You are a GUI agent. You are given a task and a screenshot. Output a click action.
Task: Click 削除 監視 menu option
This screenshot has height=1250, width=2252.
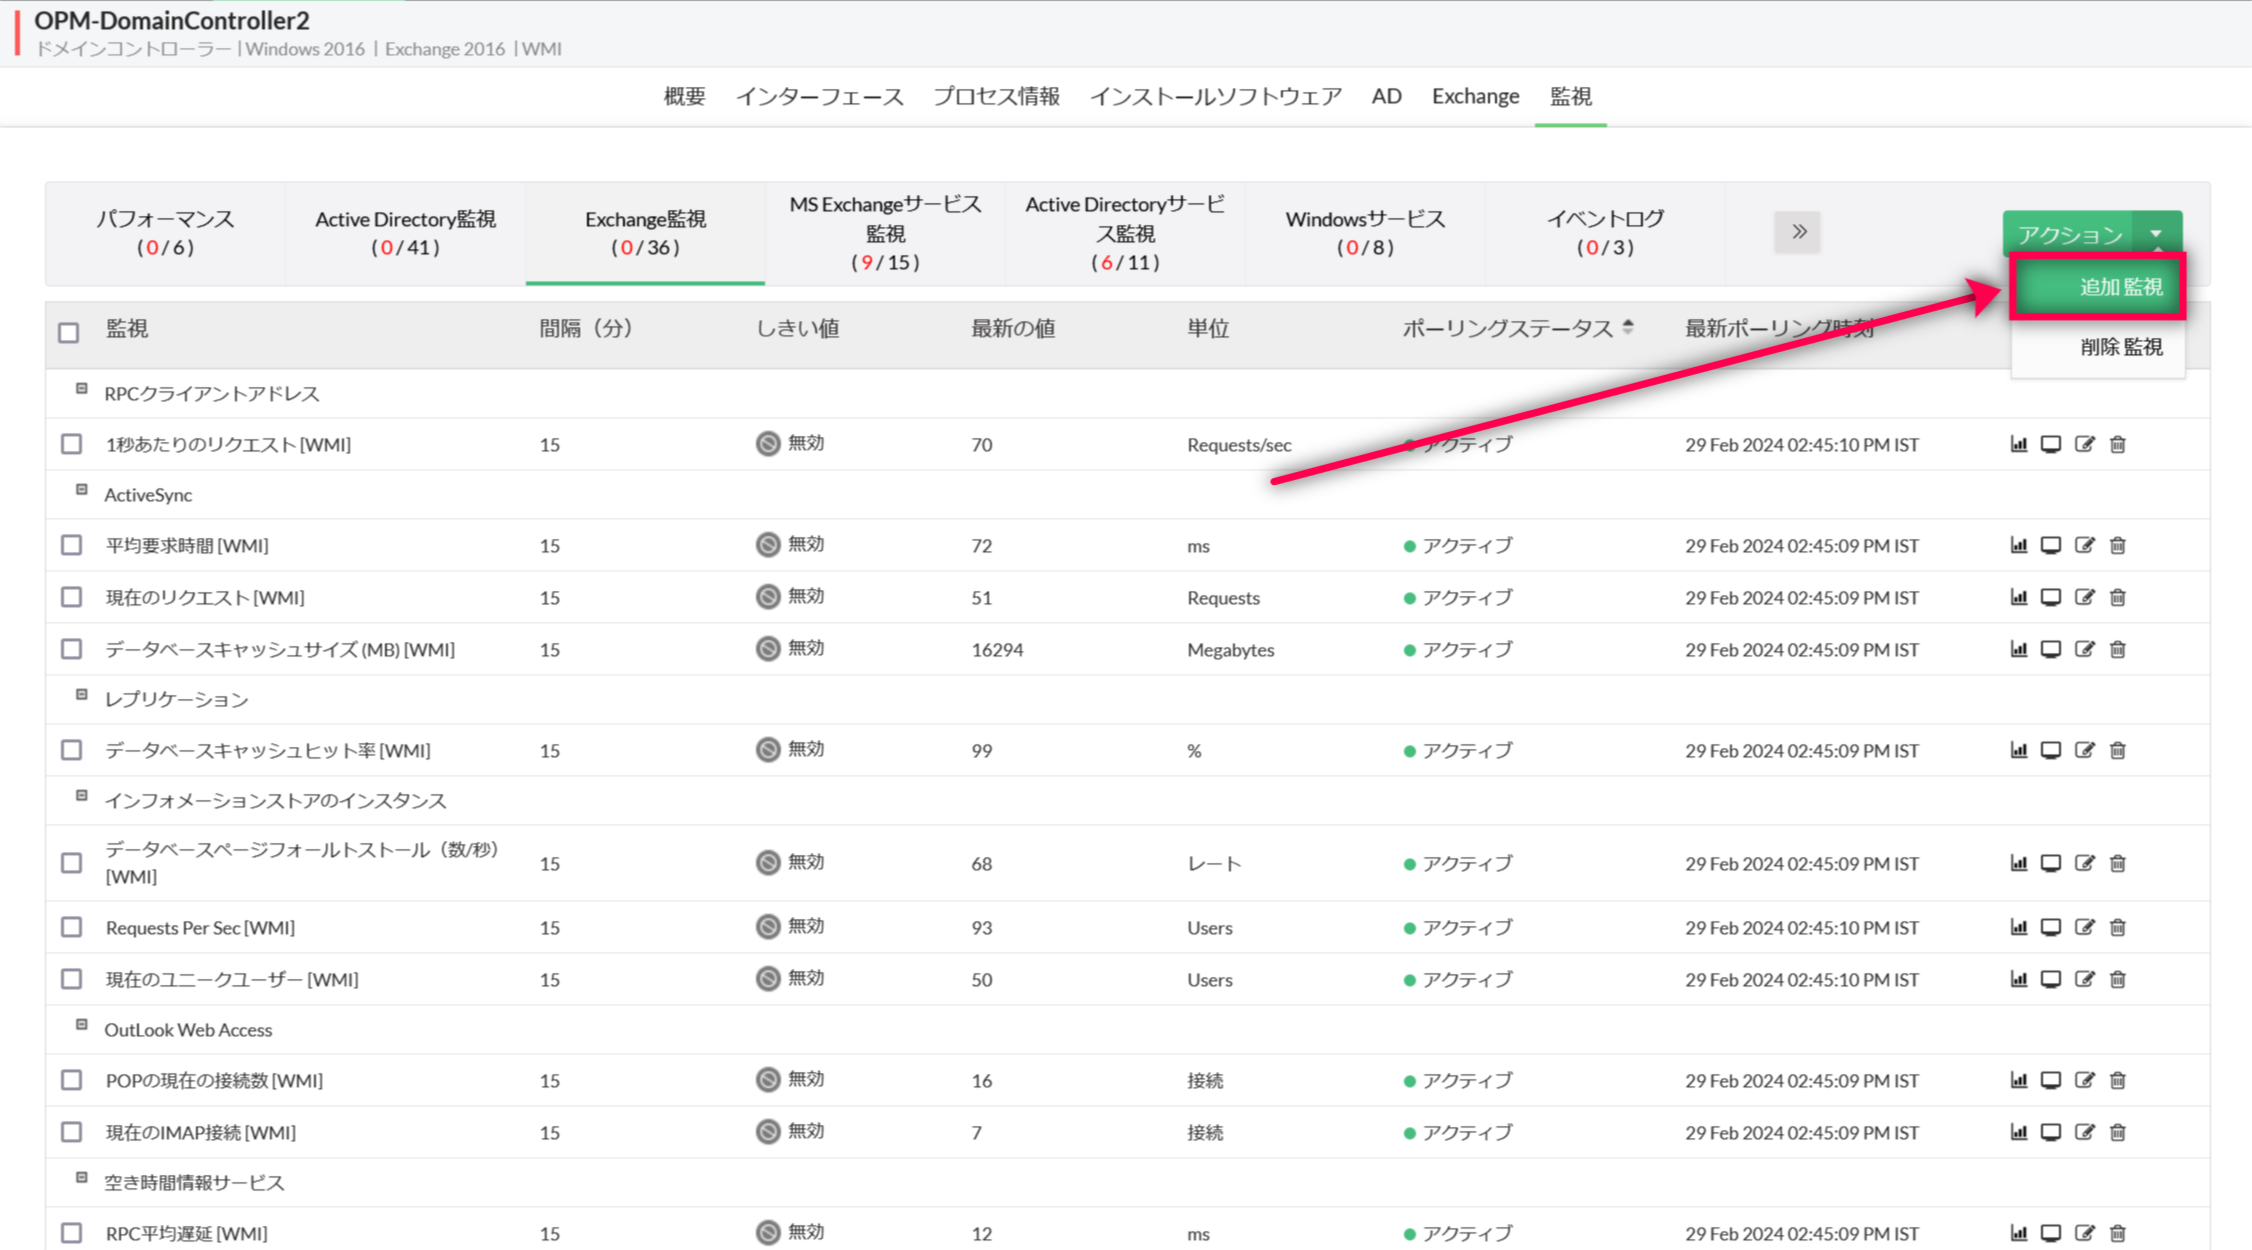tap(2120, 347)
